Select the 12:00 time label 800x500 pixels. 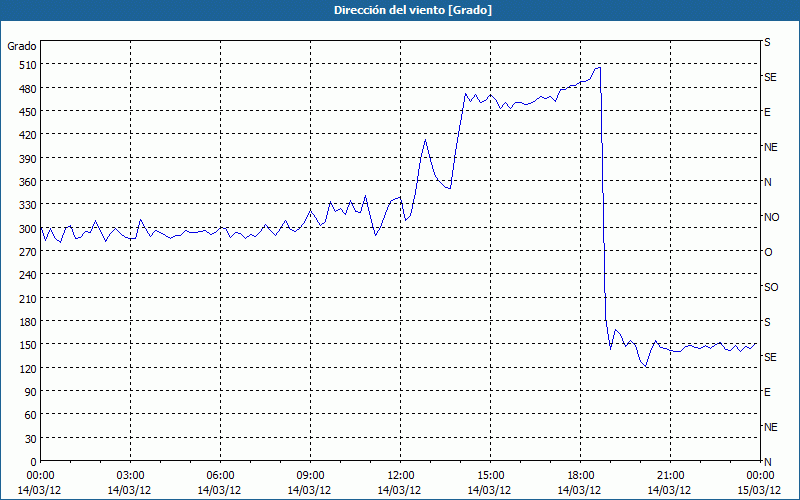[401, 476]
